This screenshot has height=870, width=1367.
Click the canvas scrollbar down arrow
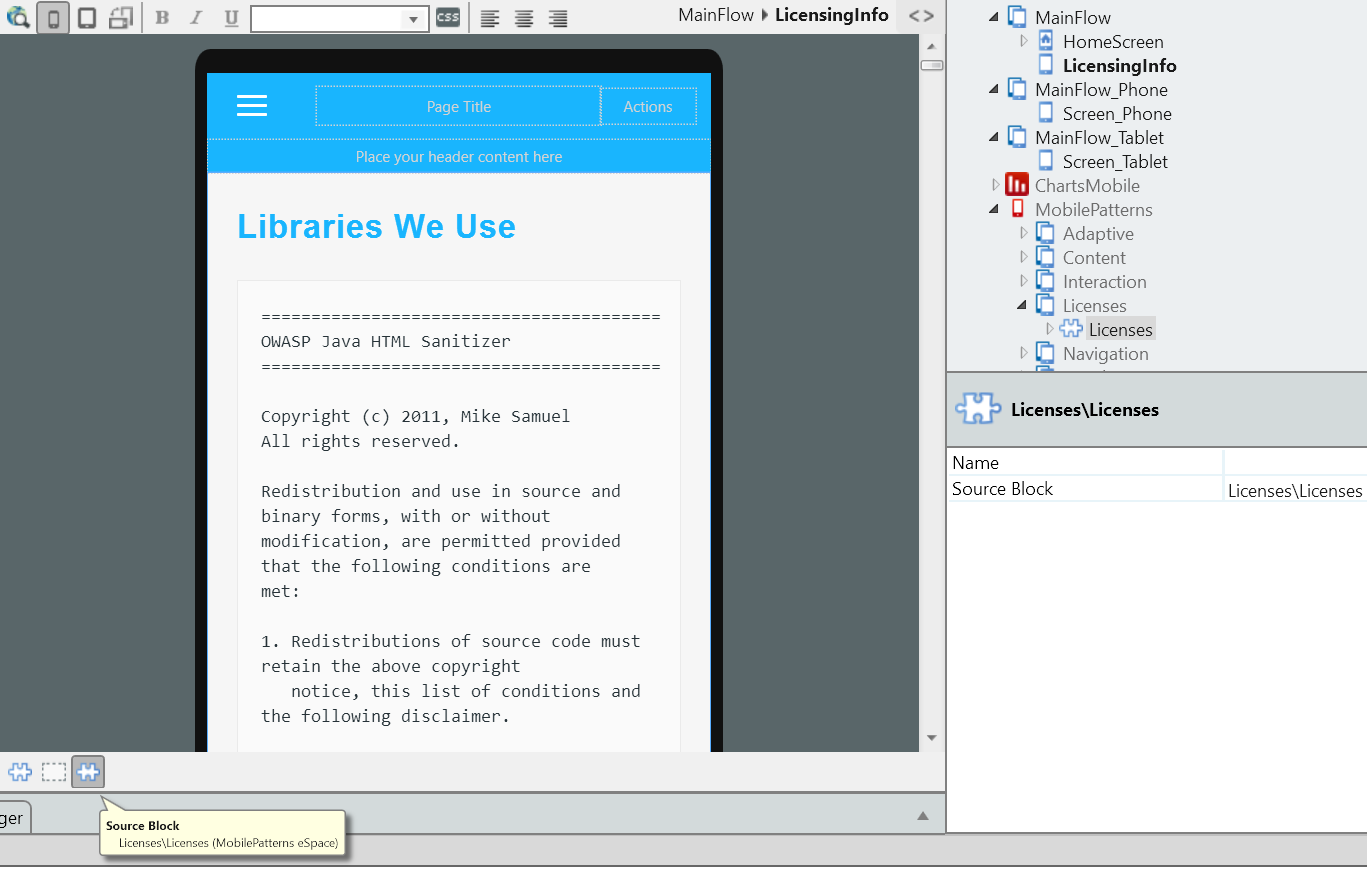(x=932, y=738)
